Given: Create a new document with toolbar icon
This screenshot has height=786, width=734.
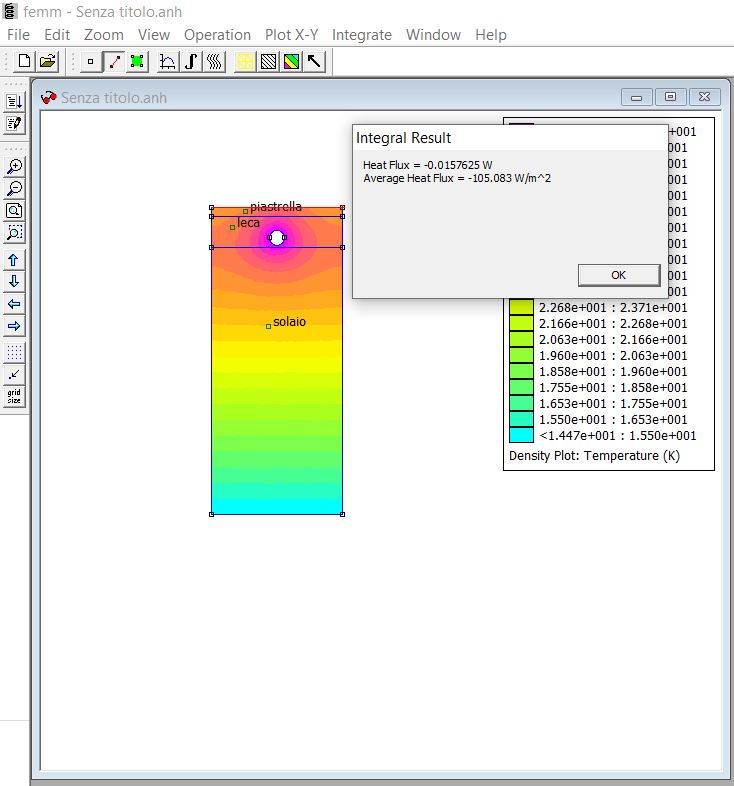Looking at the screenshot, I should pos(25,61).
